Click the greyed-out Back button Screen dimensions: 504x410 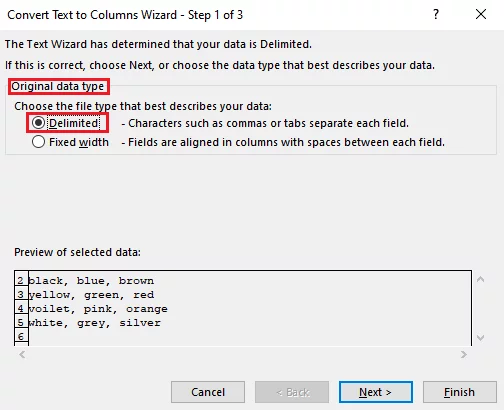pos(292,392)
